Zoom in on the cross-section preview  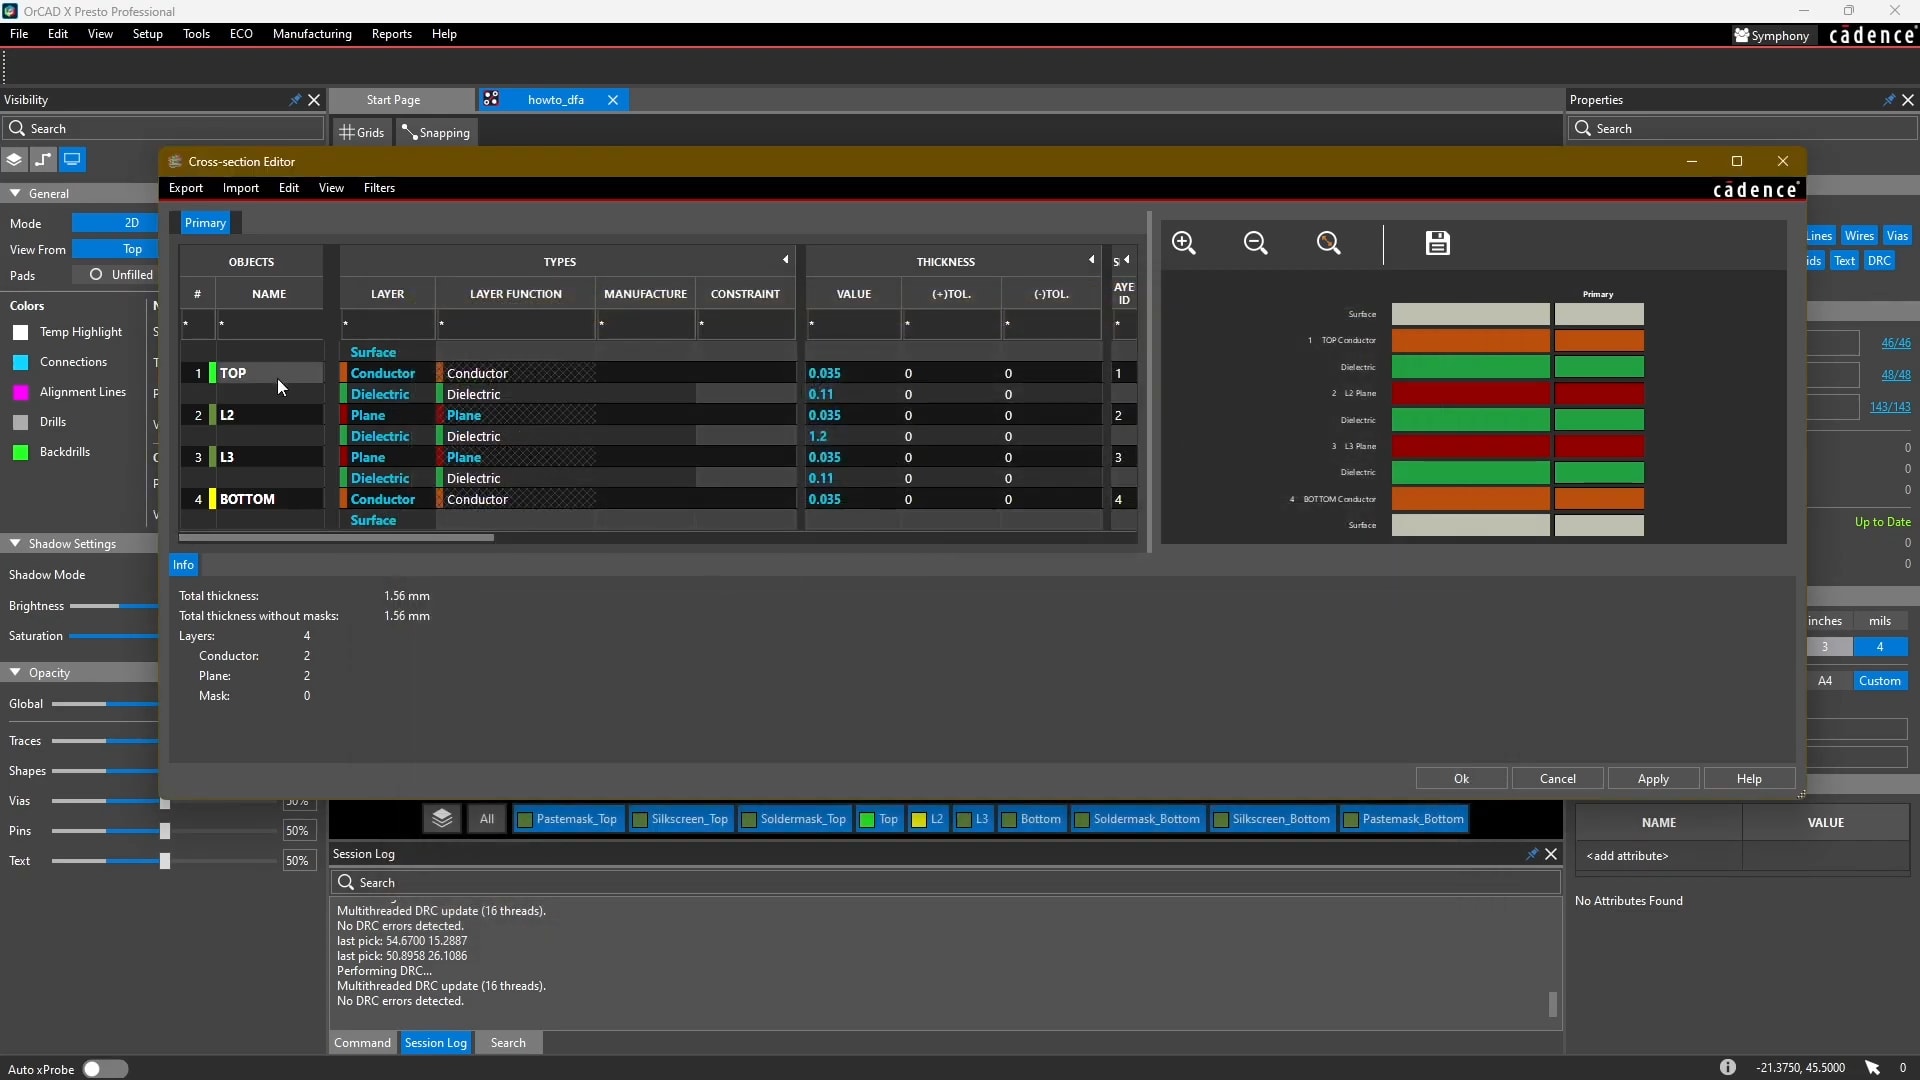(1184, 243)
